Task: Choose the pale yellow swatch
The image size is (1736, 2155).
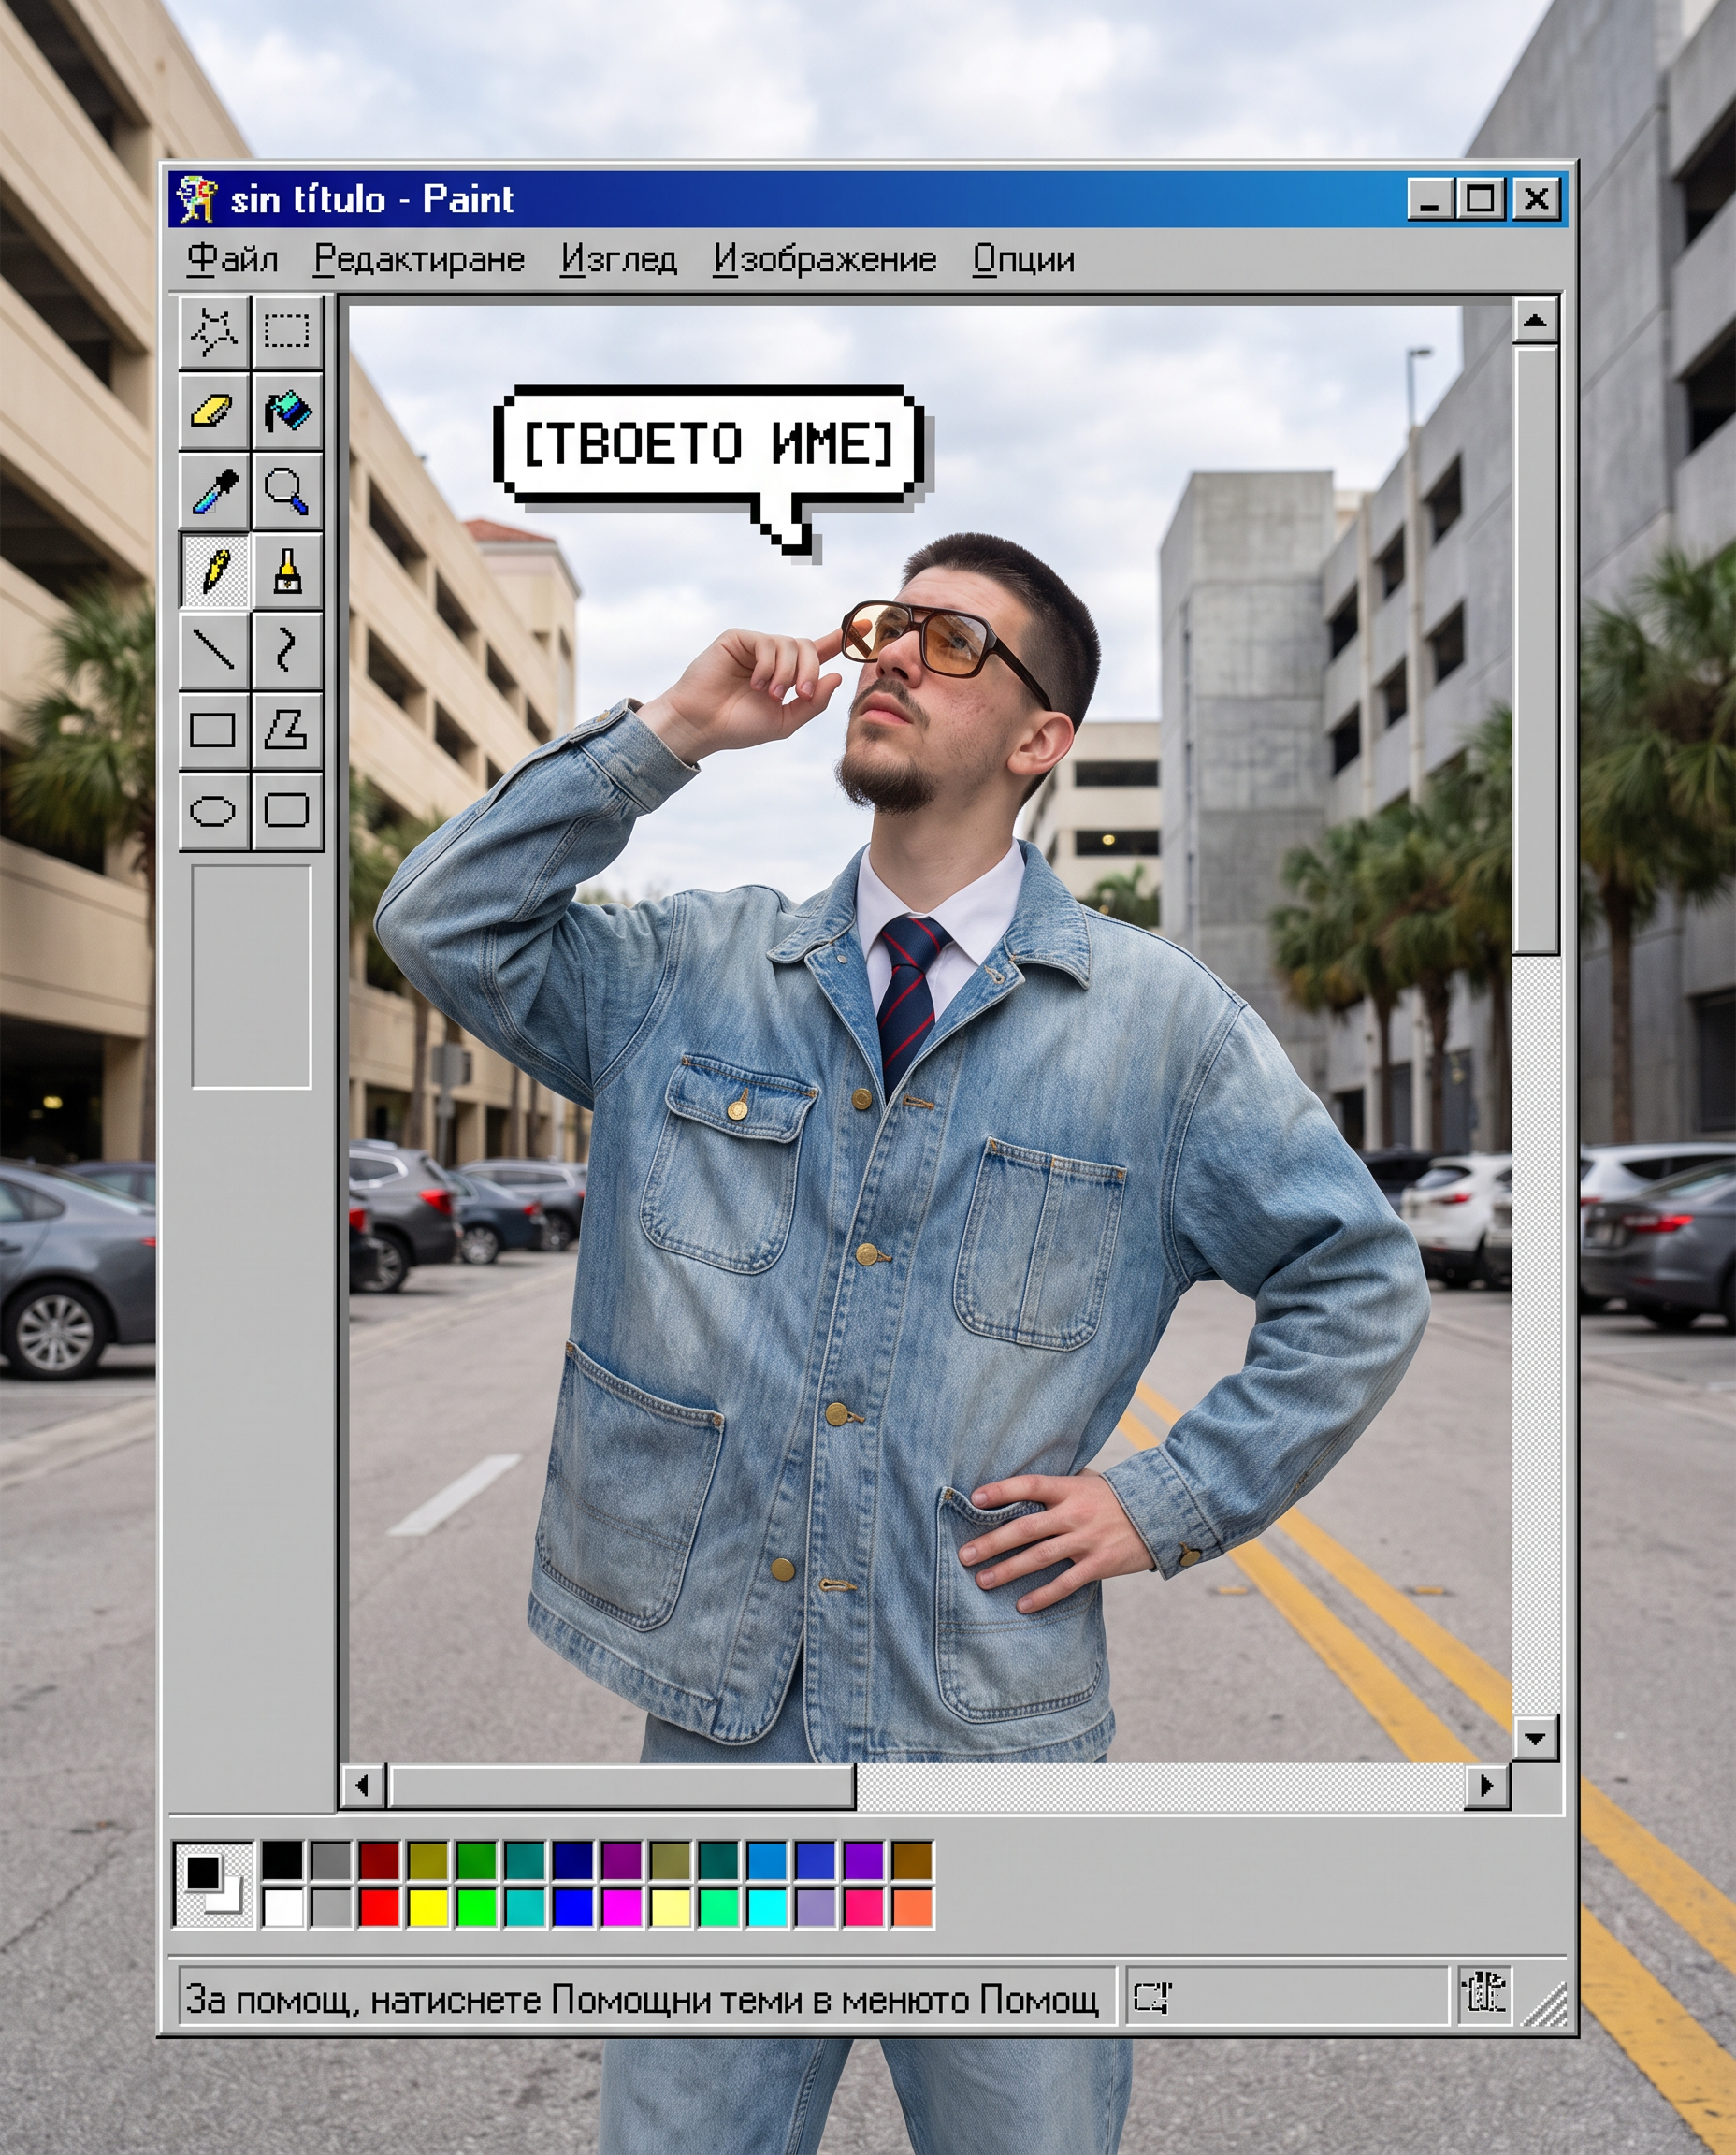Action: [670, 1907]
